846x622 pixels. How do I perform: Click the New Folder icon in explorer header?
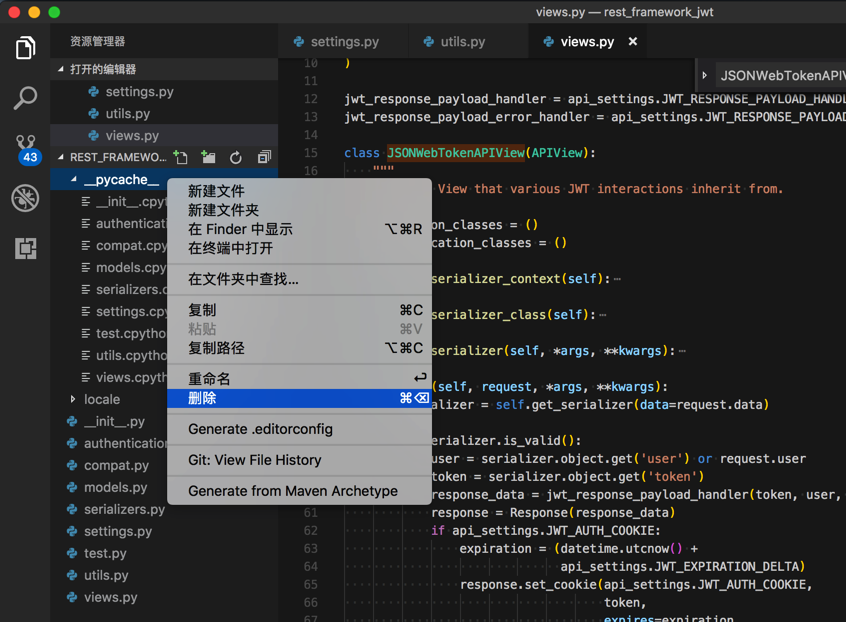[x=208, y=158]
